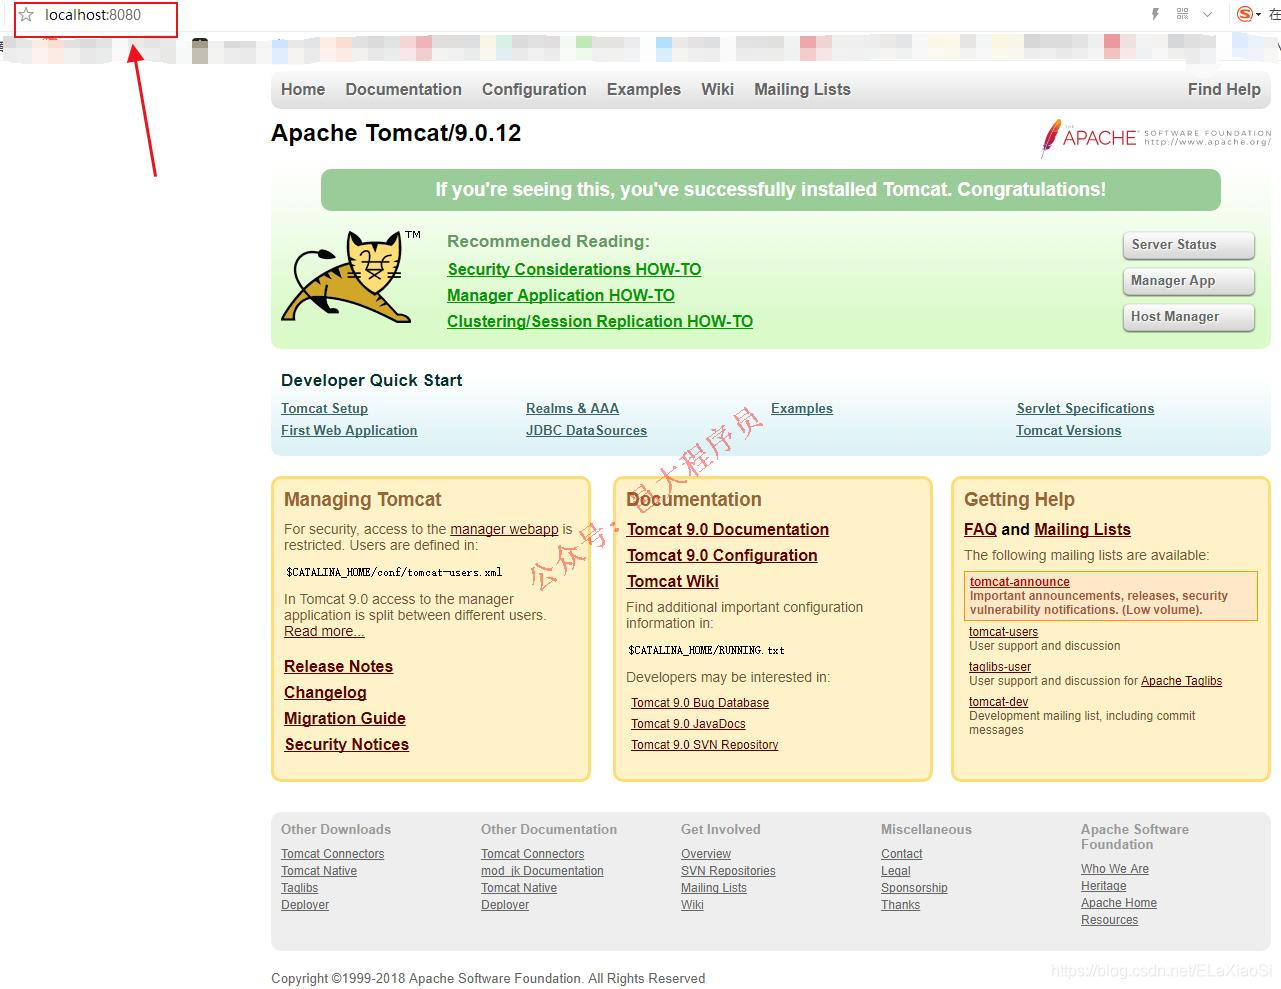Click the Server Status button

coord(1188,245)
